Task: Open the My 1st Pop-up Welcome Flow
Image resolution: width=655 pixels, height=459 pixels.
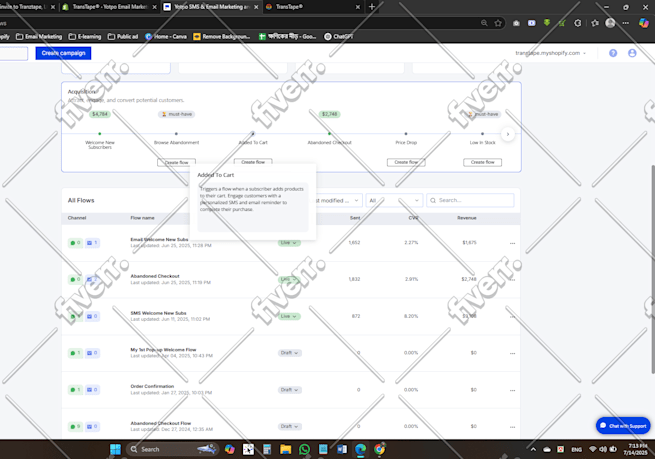Action: (x=163, y=350)
